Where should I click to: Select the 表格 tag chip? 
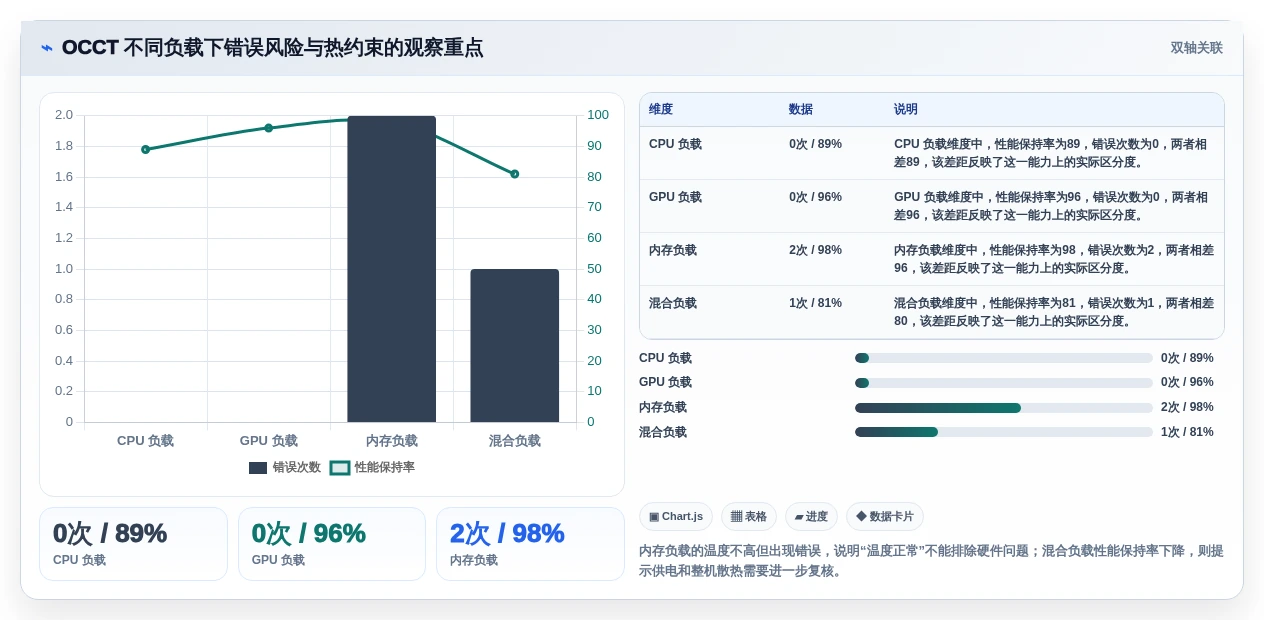[x=749, y=517]
